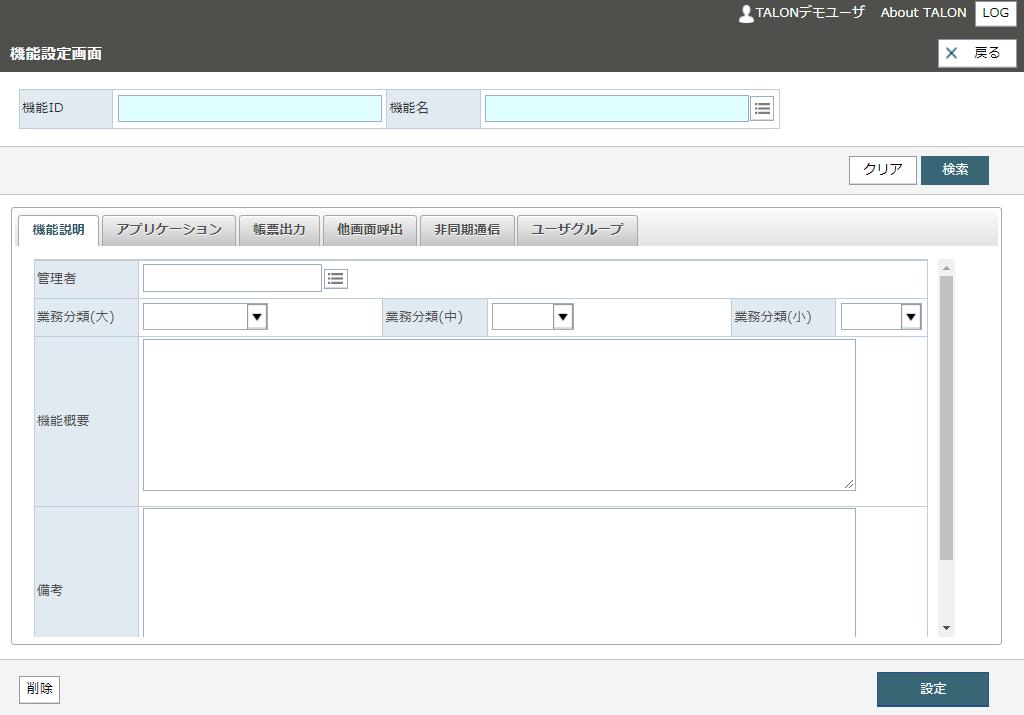
Task: Open the 機能名 list lookup icon
Action: click(x=762, y=108)
